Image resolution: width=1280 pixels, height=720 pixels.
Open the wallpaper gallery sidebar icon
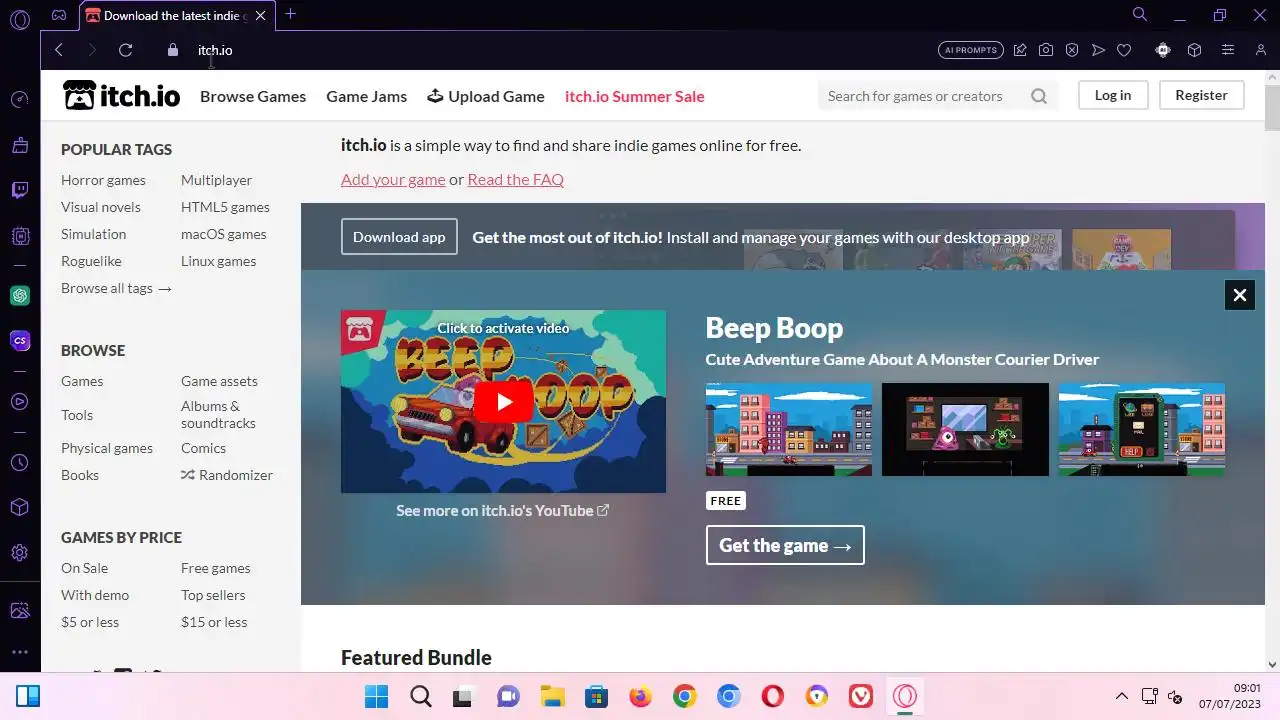pos(20,610)
